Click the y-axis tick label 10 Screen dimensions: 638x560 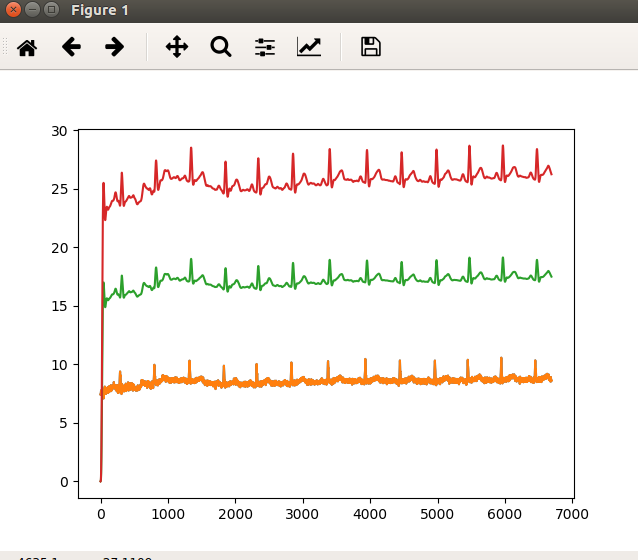point(59,365)
